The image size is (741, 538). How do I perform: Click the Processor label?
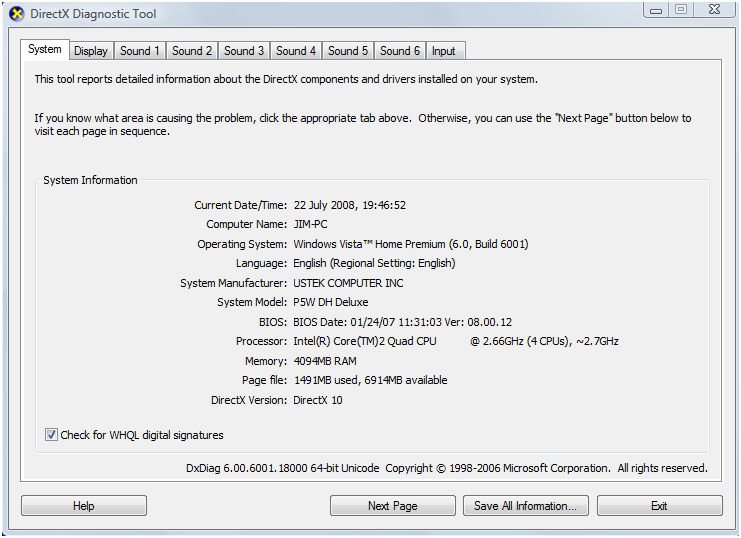pyautogui.click(x=261, y=341)
